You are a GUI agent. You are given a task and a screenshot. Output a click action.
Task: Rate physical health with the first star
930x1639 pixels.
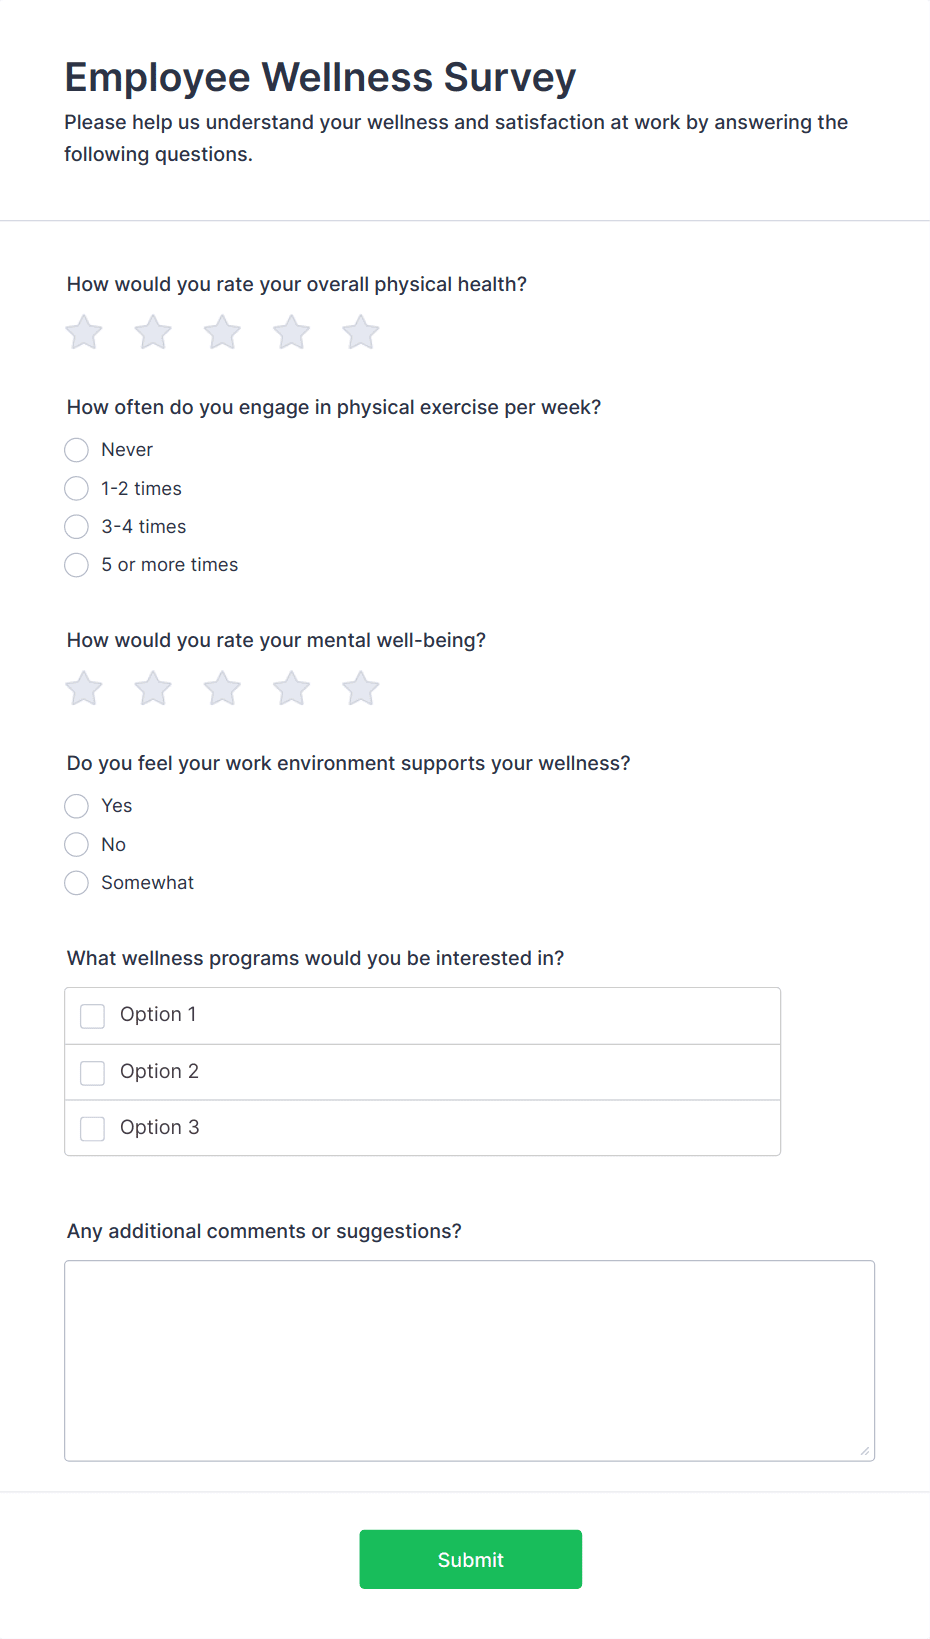pos(84,332)
